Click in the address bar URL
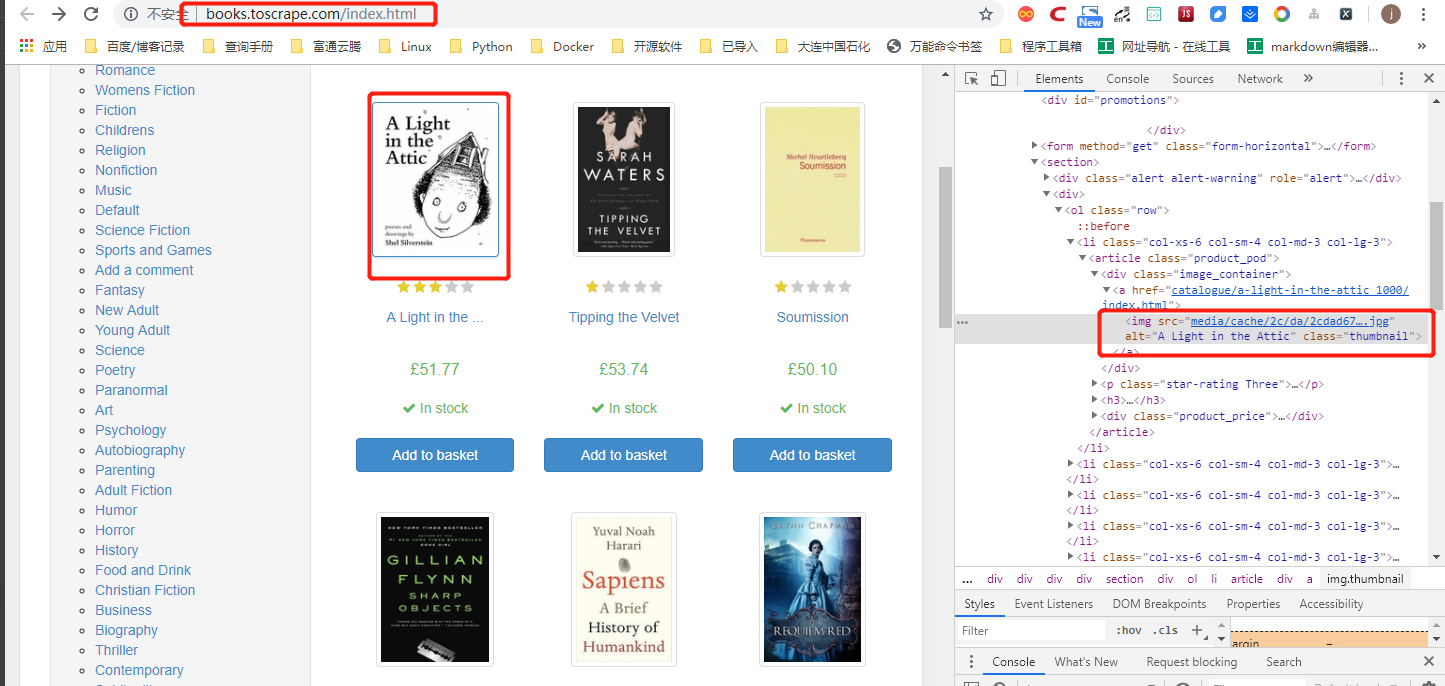The width and height of the screenshot is (1445, 686). (311, 14)
